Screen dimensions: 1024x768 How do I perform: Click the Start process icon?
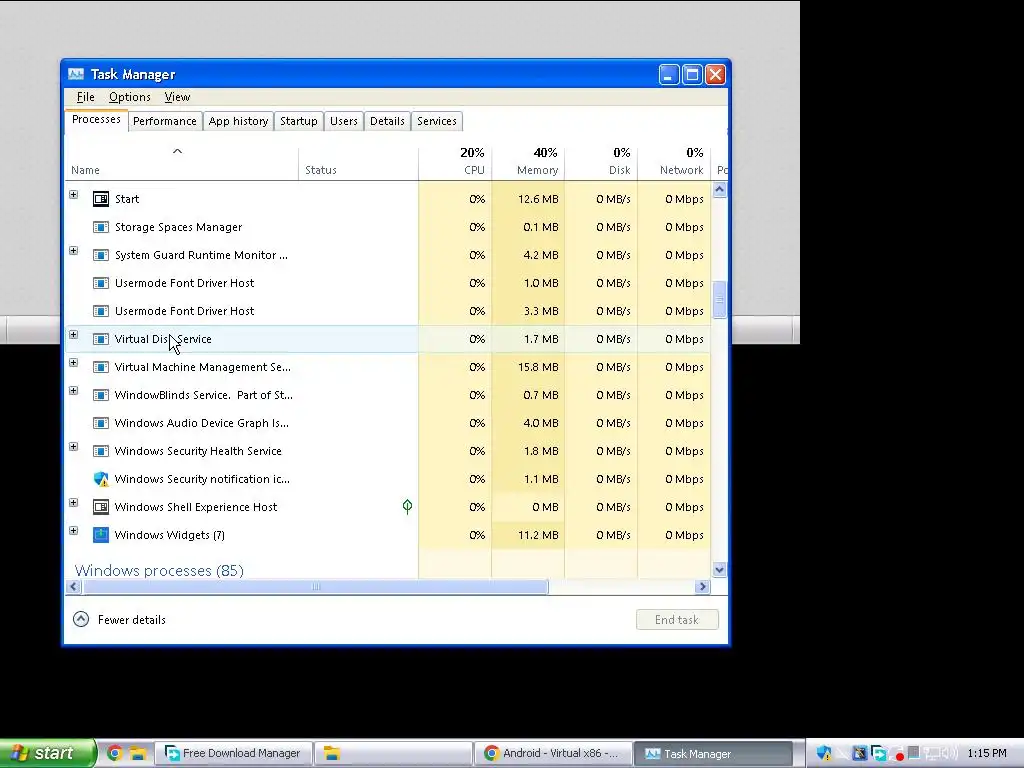pos(101,199)
